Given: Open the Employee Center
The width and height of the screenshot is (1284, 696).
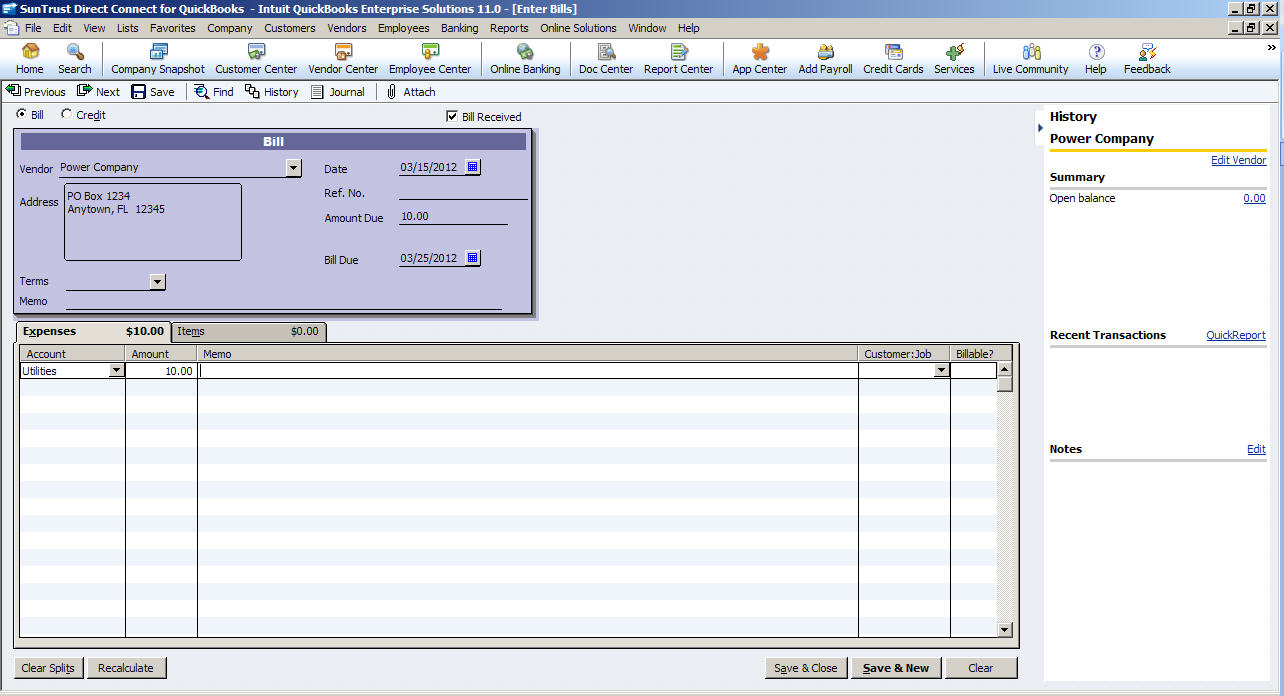Looking at the screenshot, I should (x=430, y=59).
